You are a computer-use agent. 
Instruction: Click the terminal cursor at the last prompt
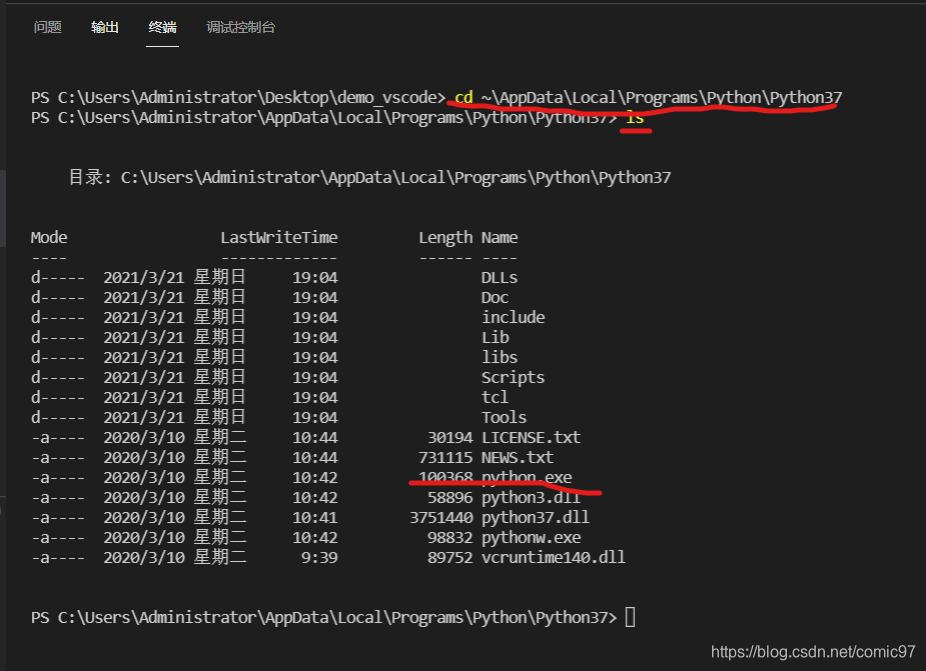[630, 617]
